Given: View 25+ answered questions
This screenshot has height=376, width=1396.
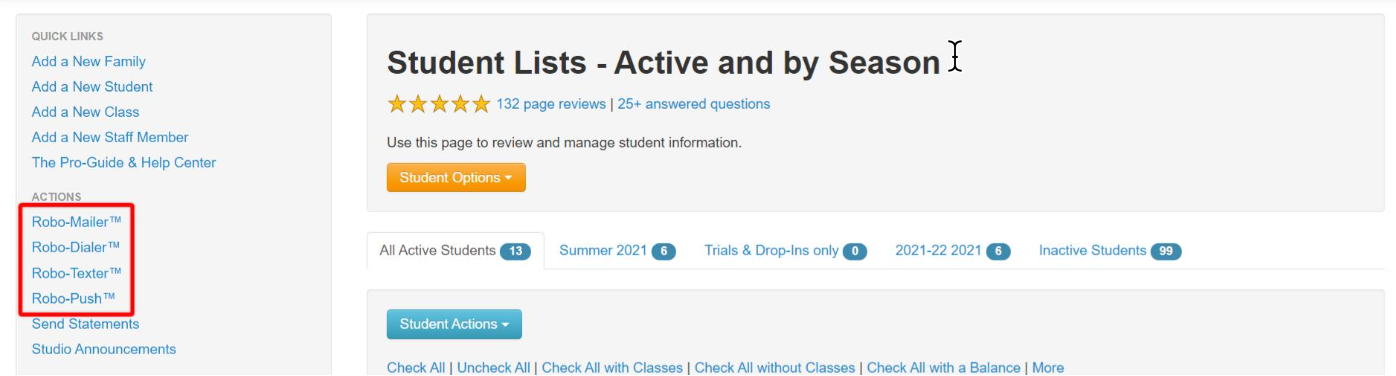Looking at the screenshot, I should (x=694, y=104).
